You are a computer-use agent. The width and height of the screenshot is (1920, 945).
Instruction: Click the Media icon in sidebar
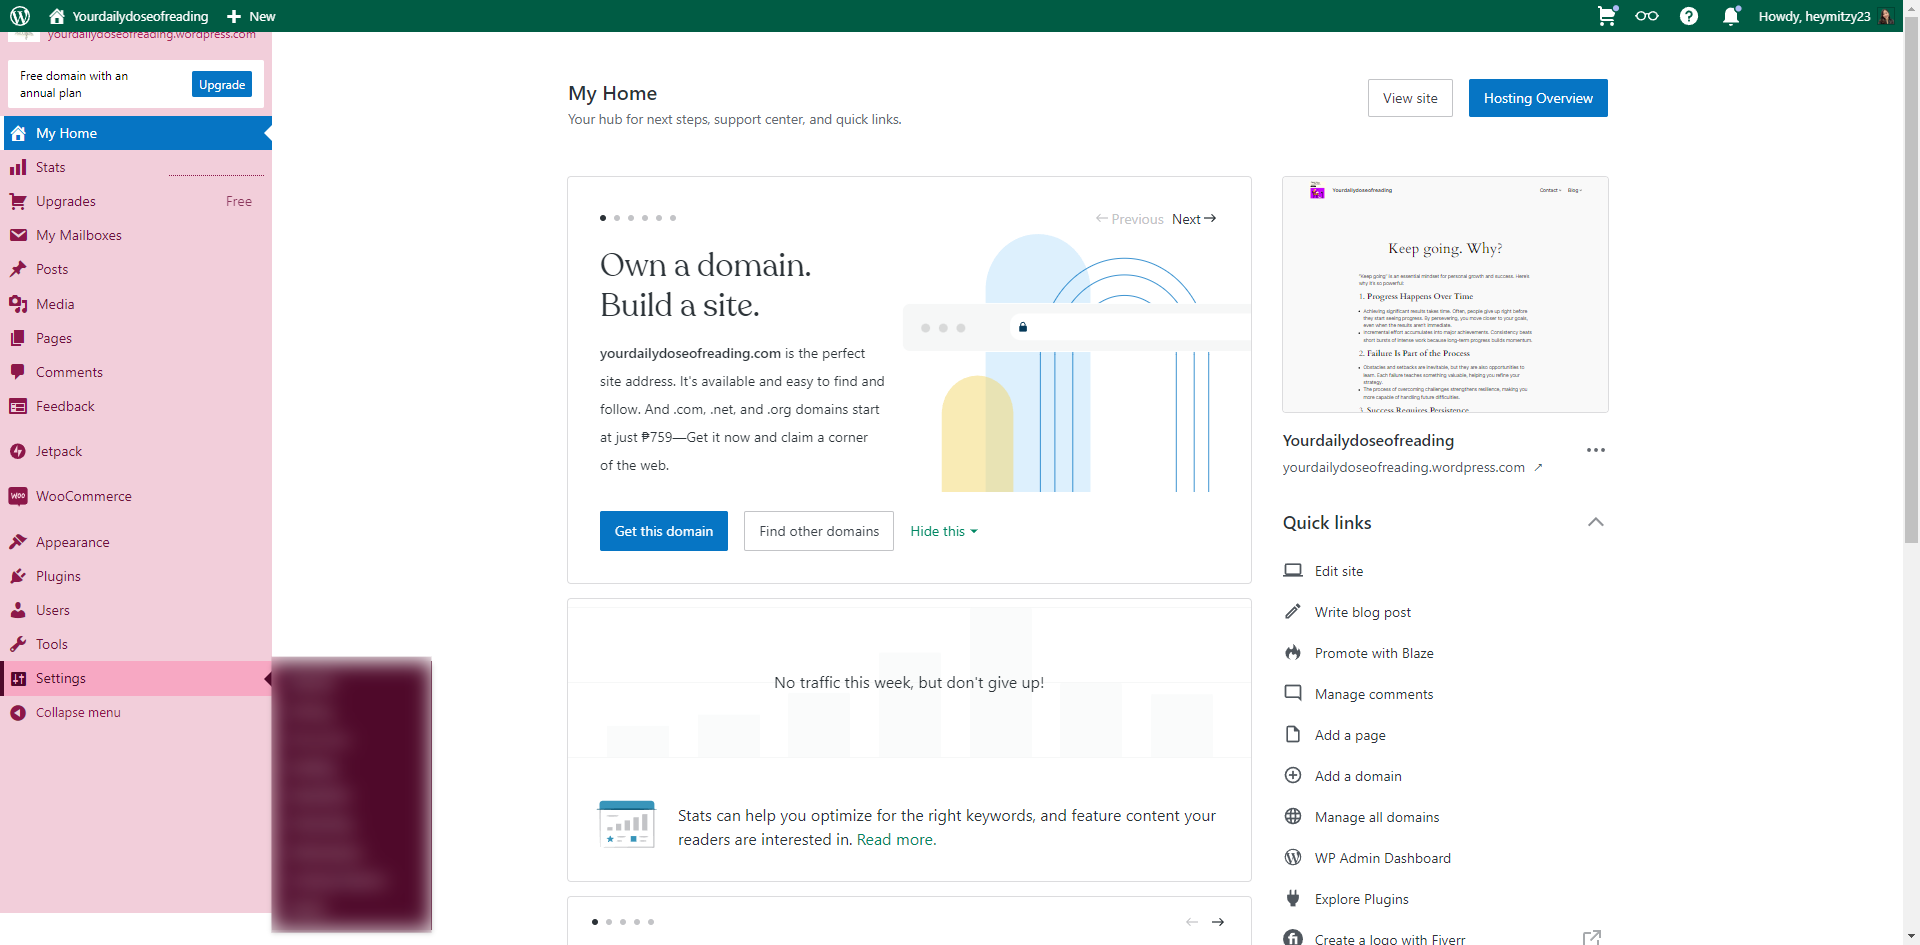click(18, 304)
